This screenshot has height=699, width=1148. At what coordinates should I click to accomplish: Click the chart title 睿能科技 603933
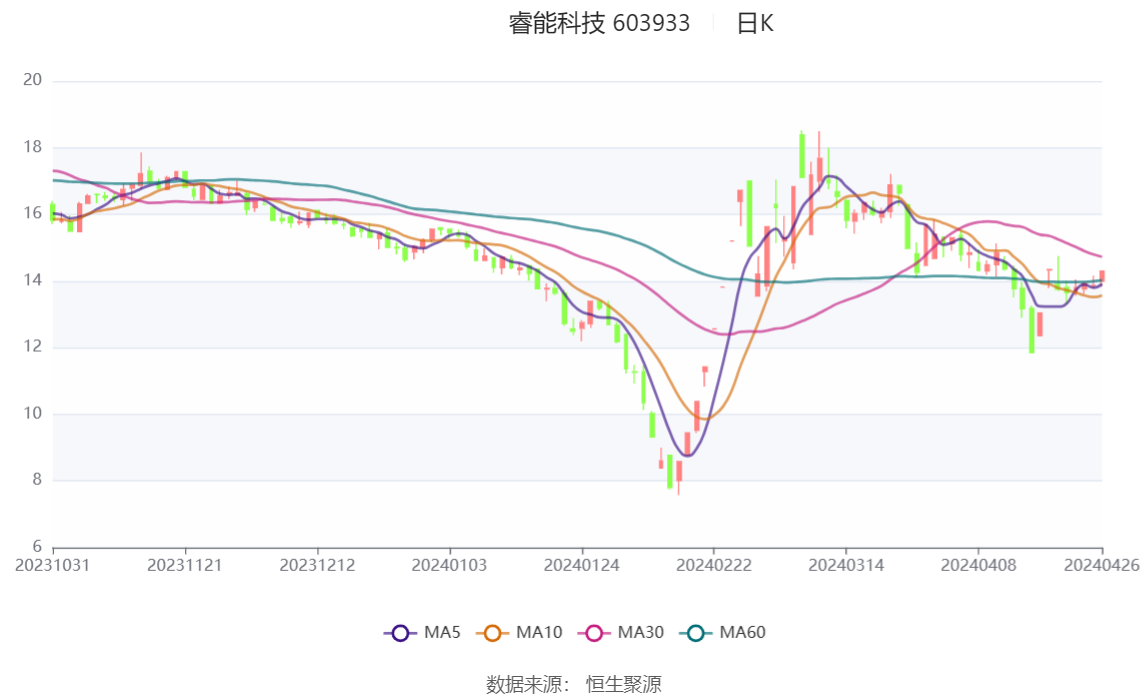click(599, 23)
